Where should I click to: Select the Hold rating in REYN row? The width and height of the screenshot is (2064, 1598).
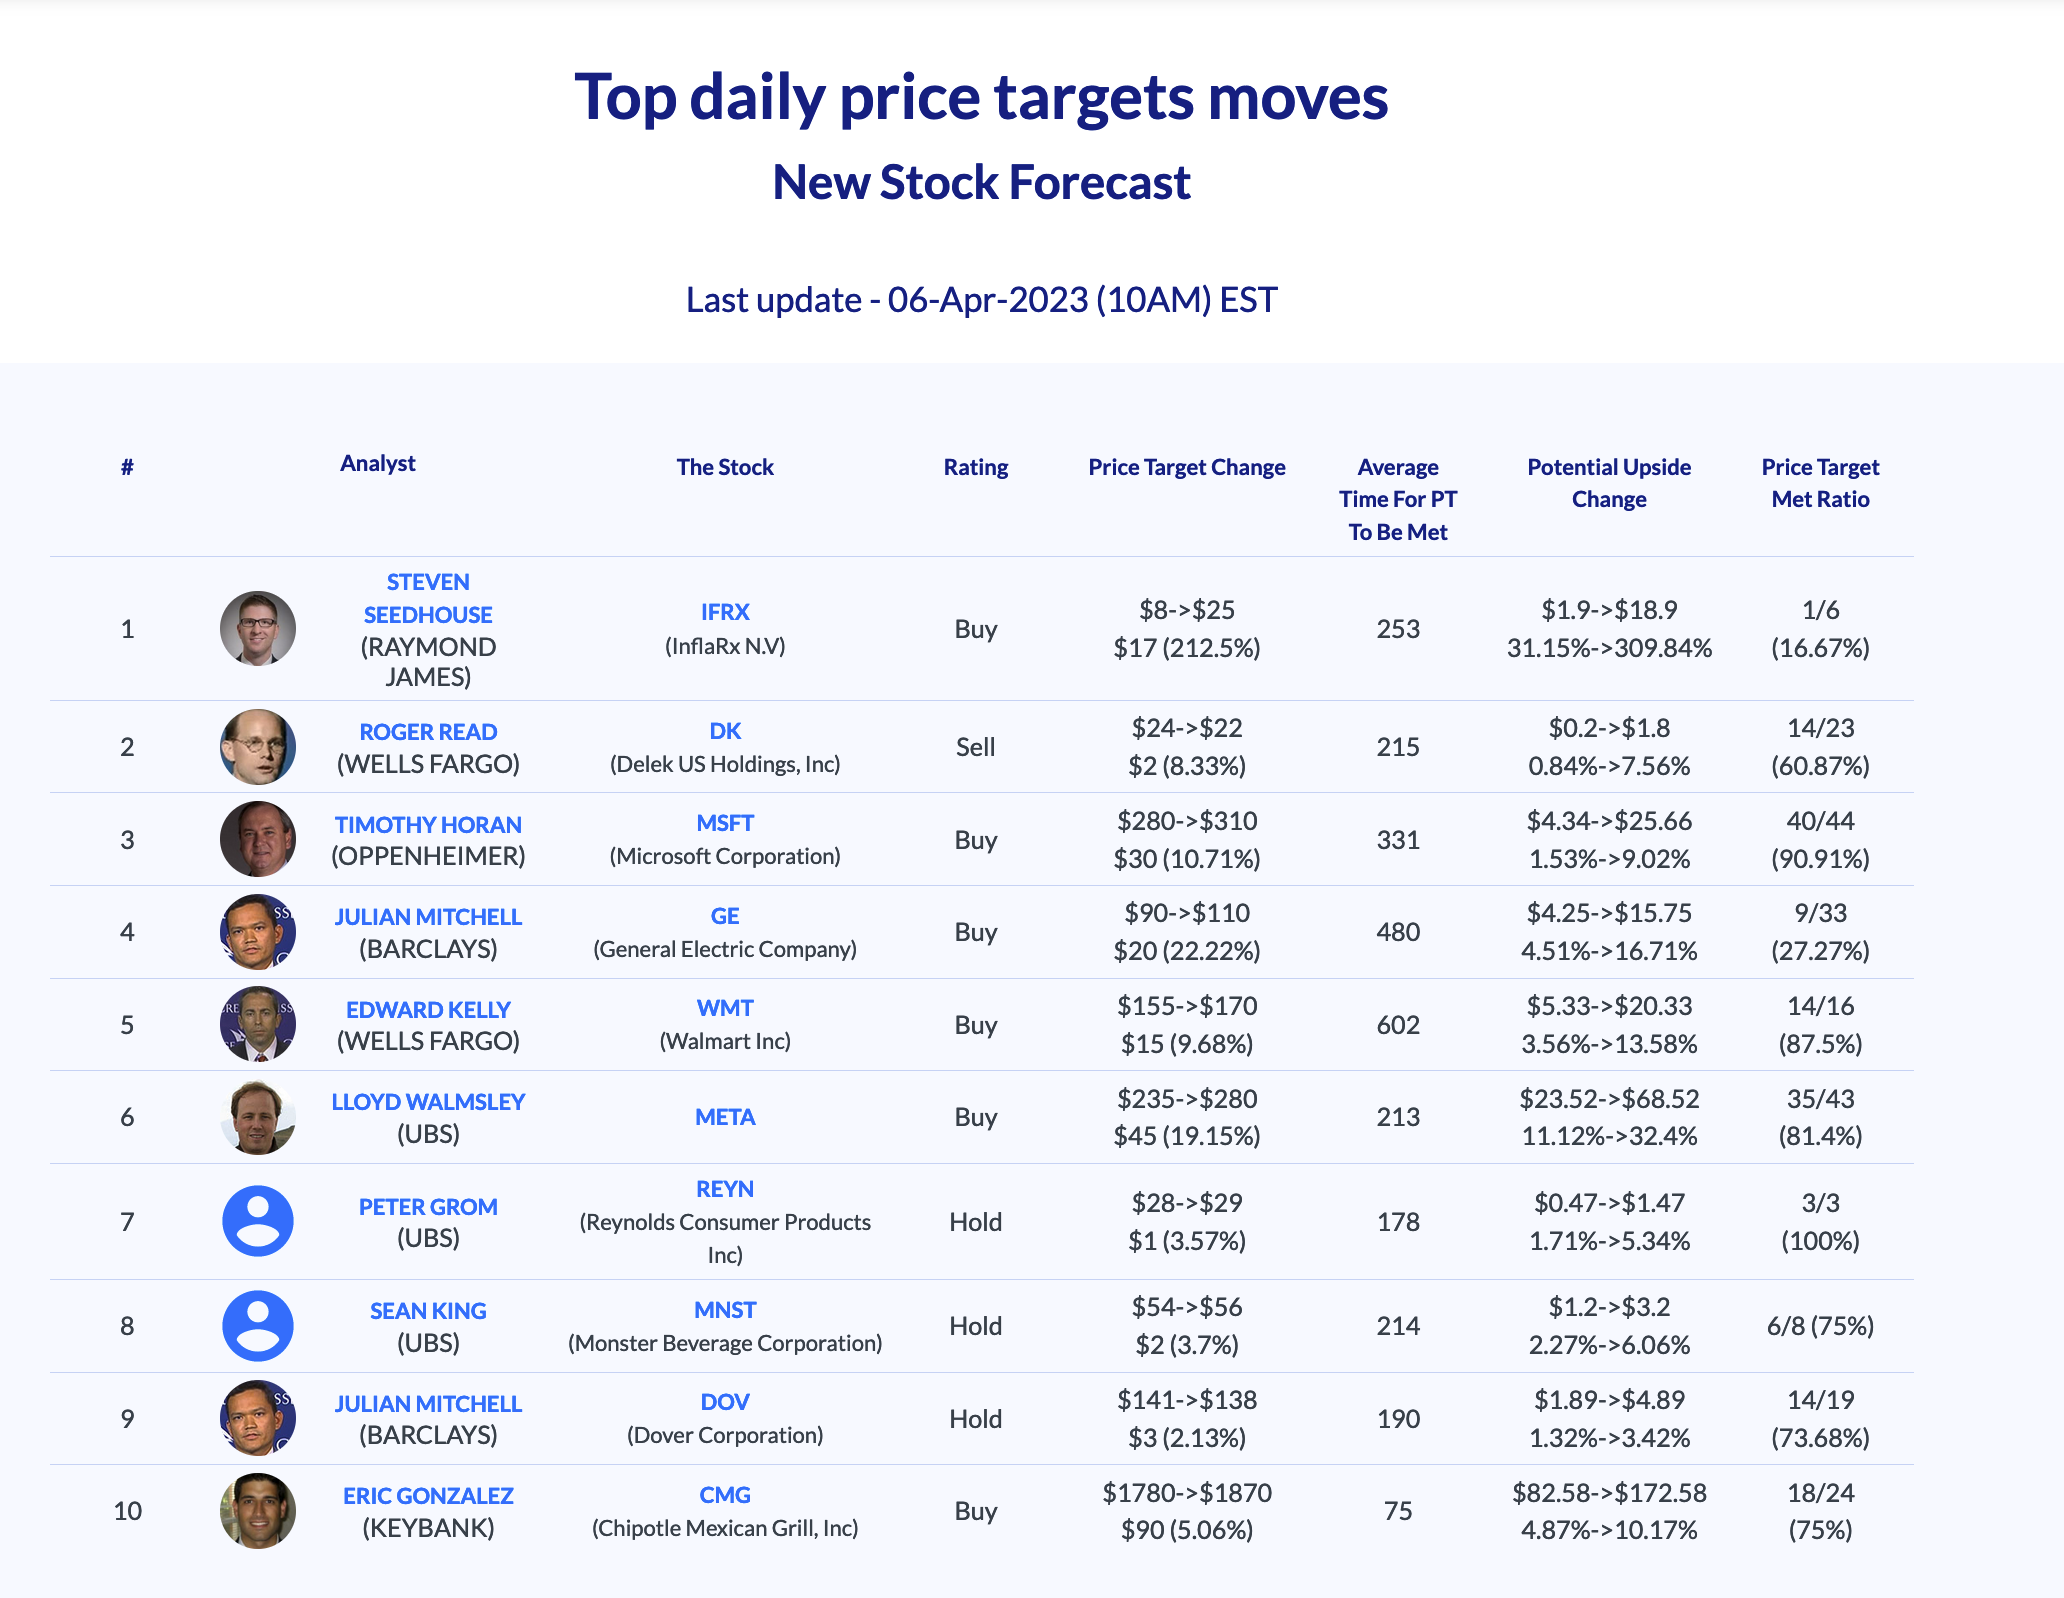point(976,1222)
